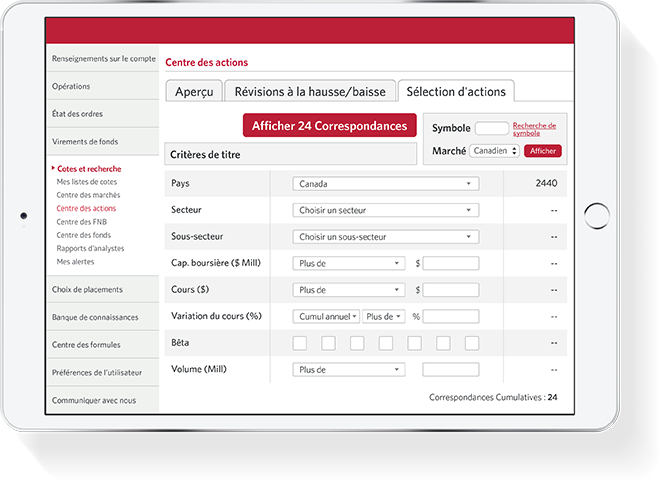Open Communiquer avec nous menu item
The image size is (660, 481).
pos(103,400)
